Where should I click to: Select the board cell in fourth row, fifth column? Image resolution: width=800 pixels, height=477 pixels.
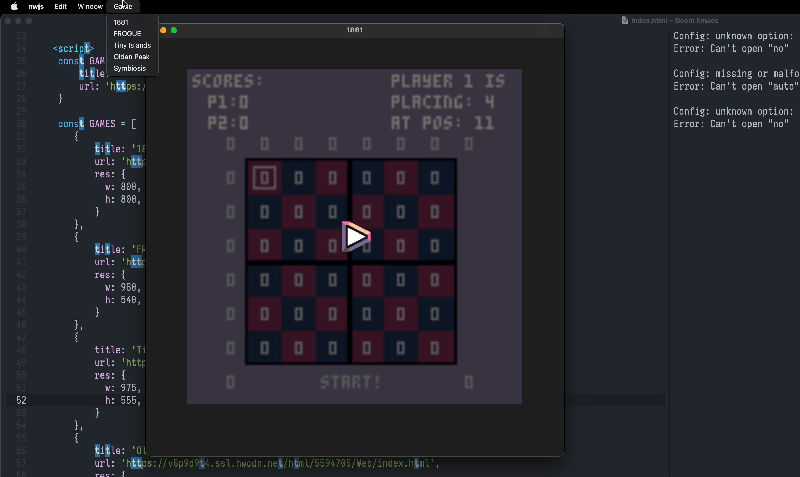click(x=401, y=280)
